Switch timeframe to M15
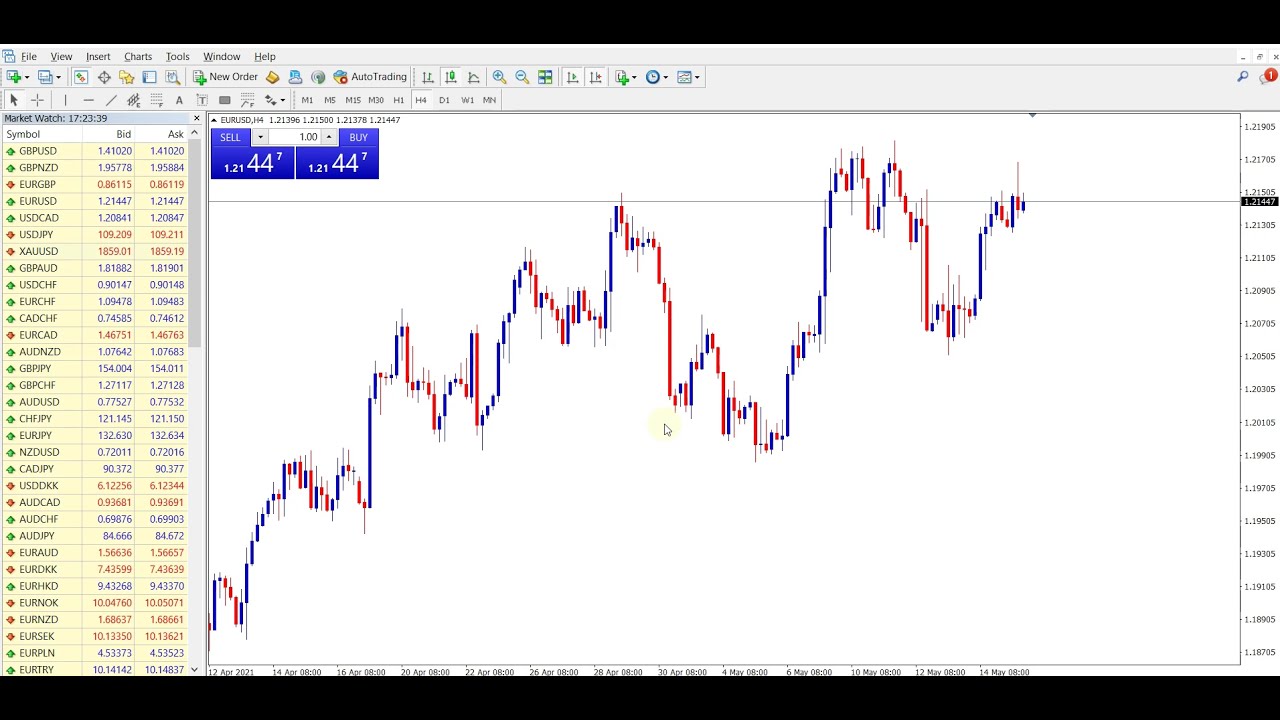 353,100
